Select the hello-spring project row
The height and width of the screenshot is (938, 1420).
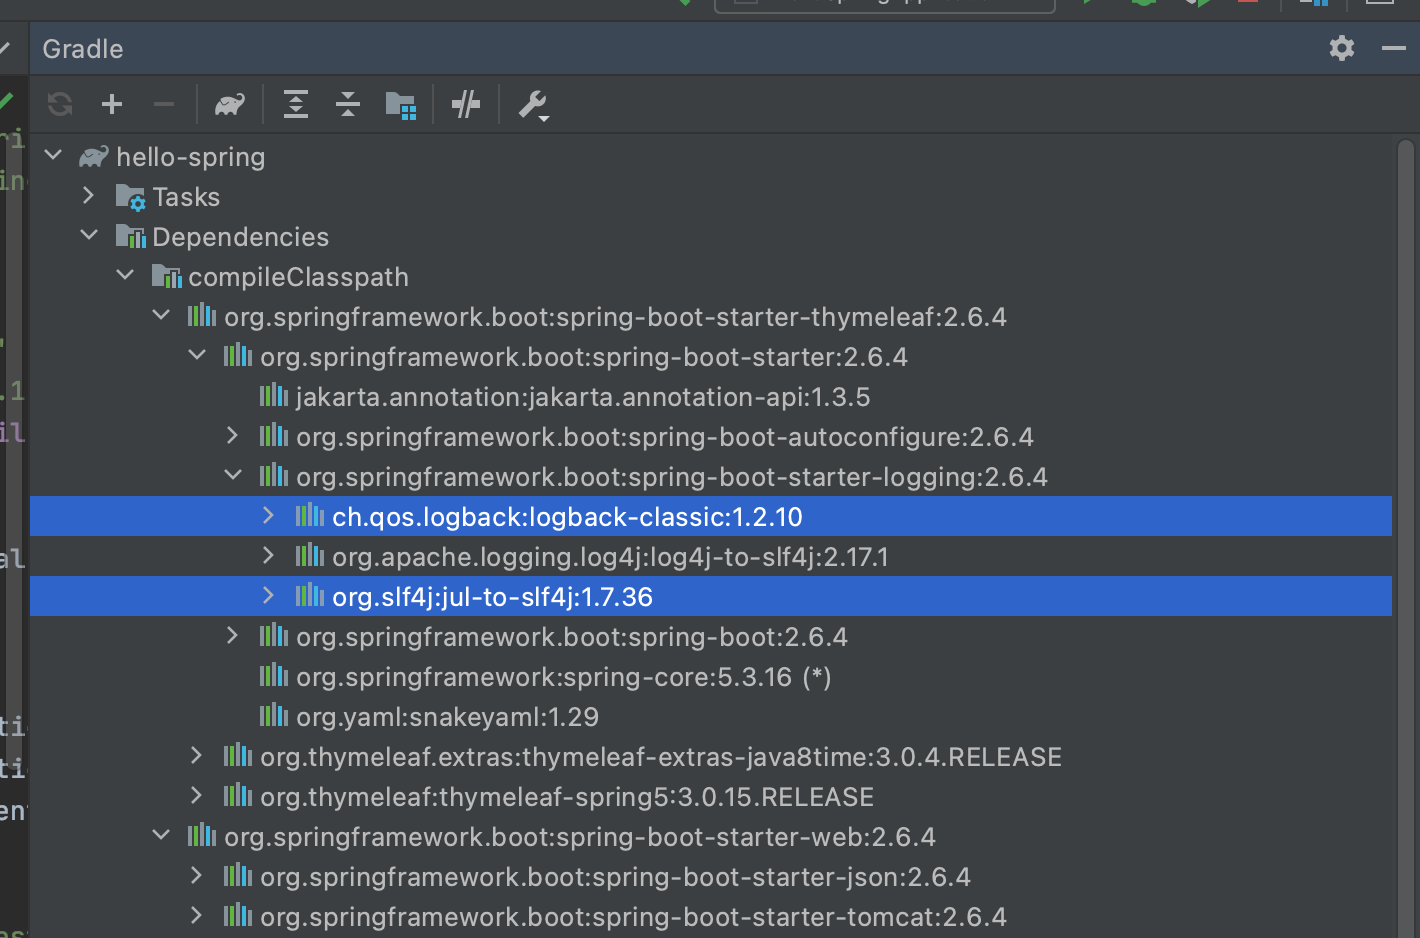711,157
